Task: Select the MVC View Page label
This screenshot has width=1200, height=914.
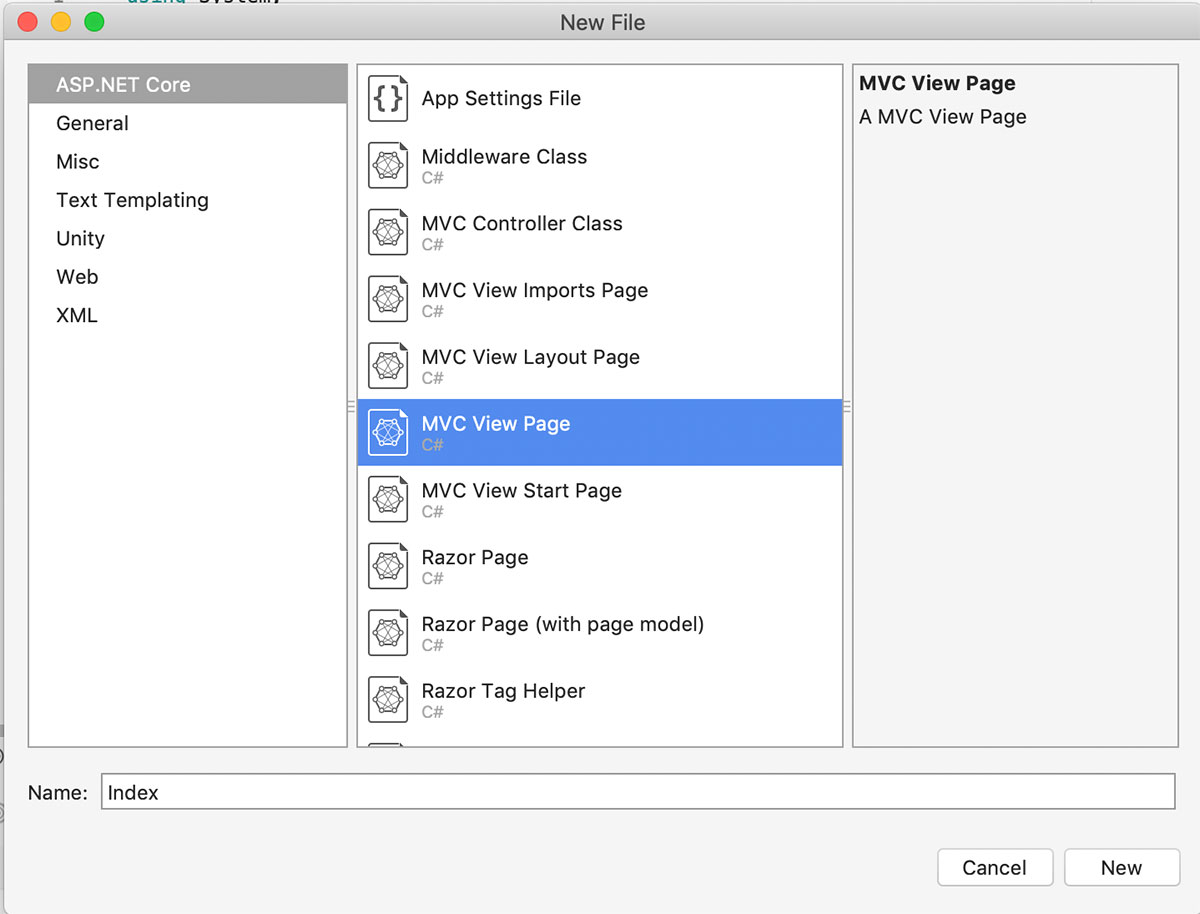Action: [x=496, y=424]
